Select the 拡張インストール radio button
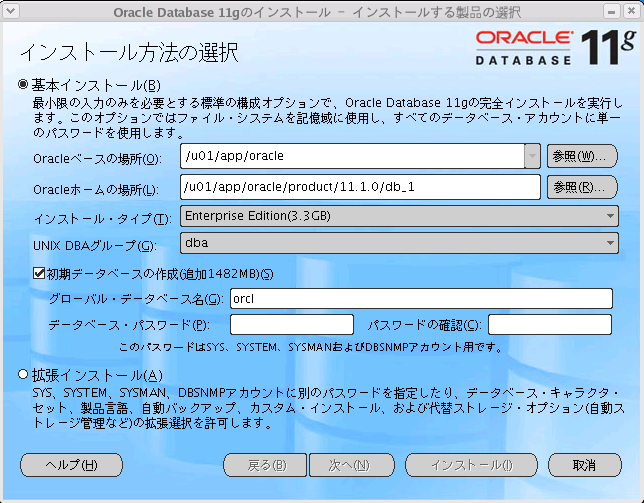 23,374
